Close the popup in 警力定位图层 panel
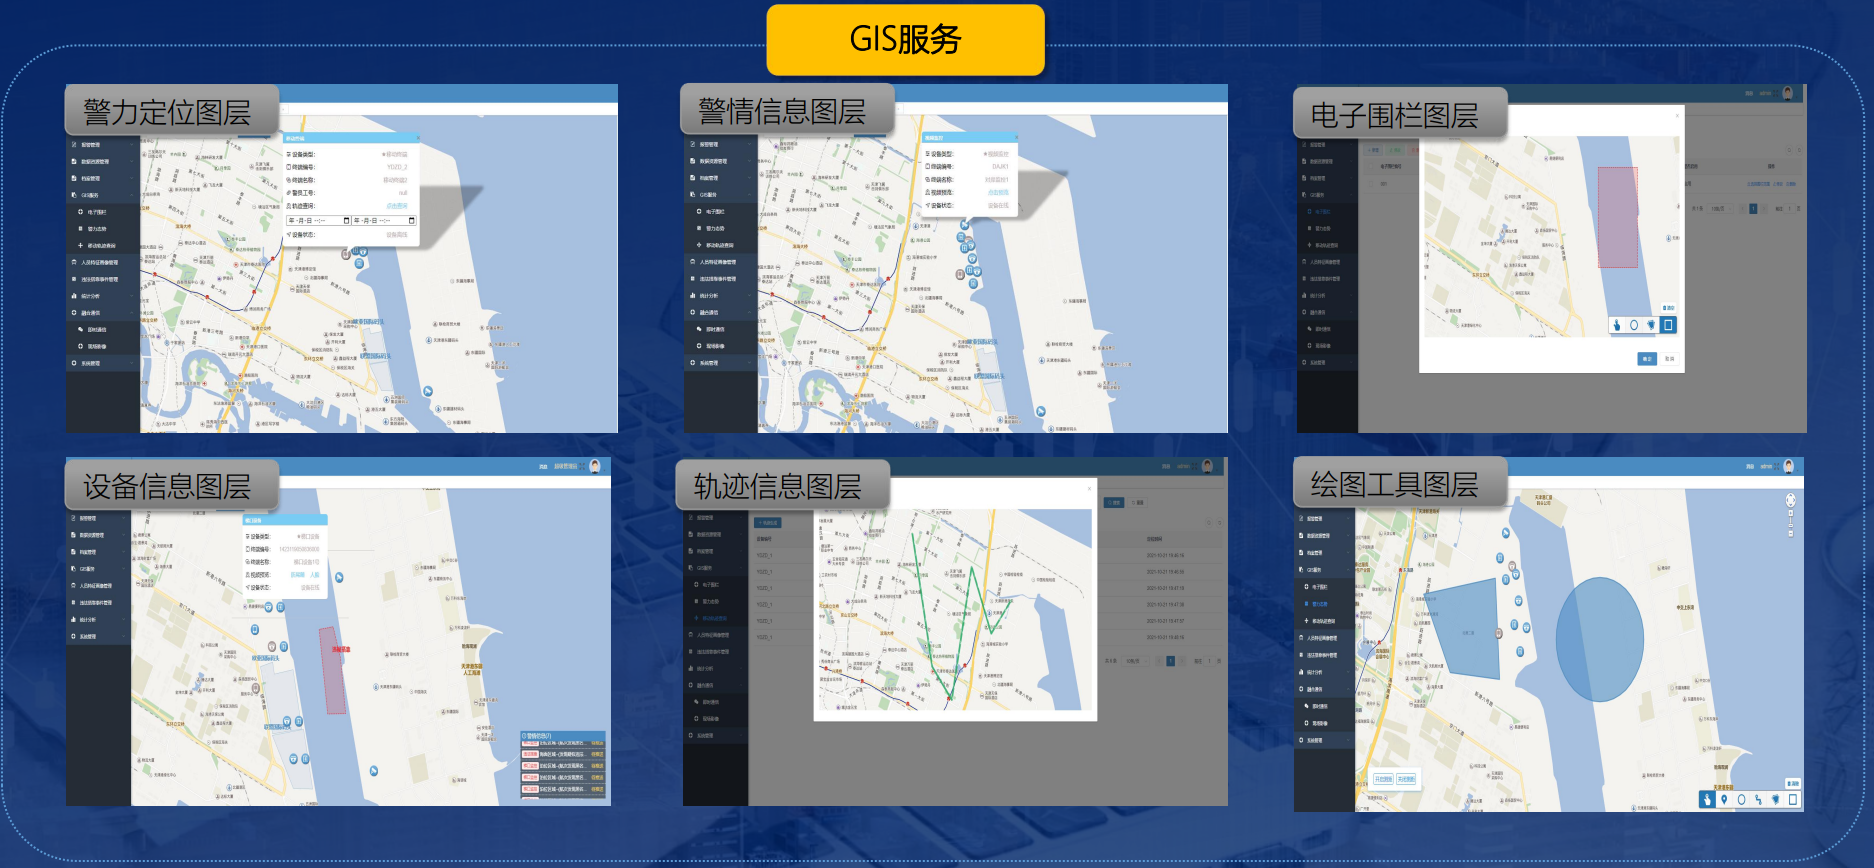 (x=417, y=138)
